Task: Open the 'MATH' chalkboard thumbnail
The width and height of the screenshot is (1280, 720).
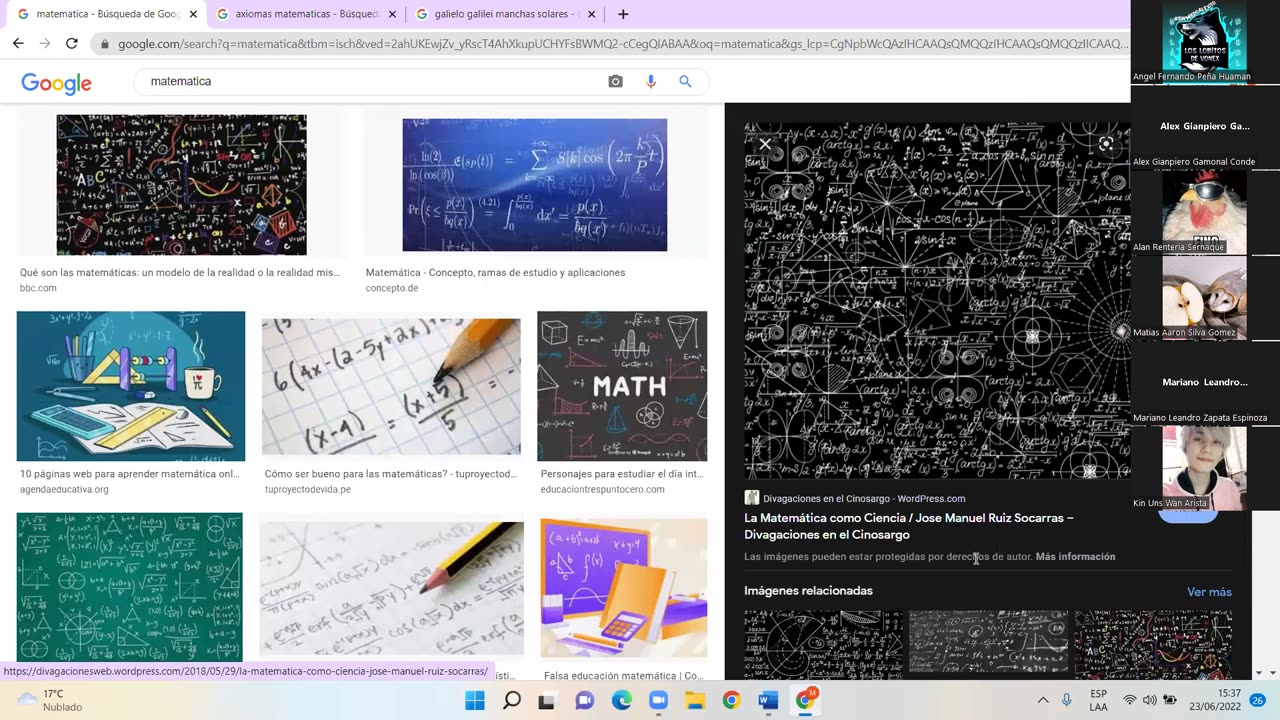Action: click(622, 386)
